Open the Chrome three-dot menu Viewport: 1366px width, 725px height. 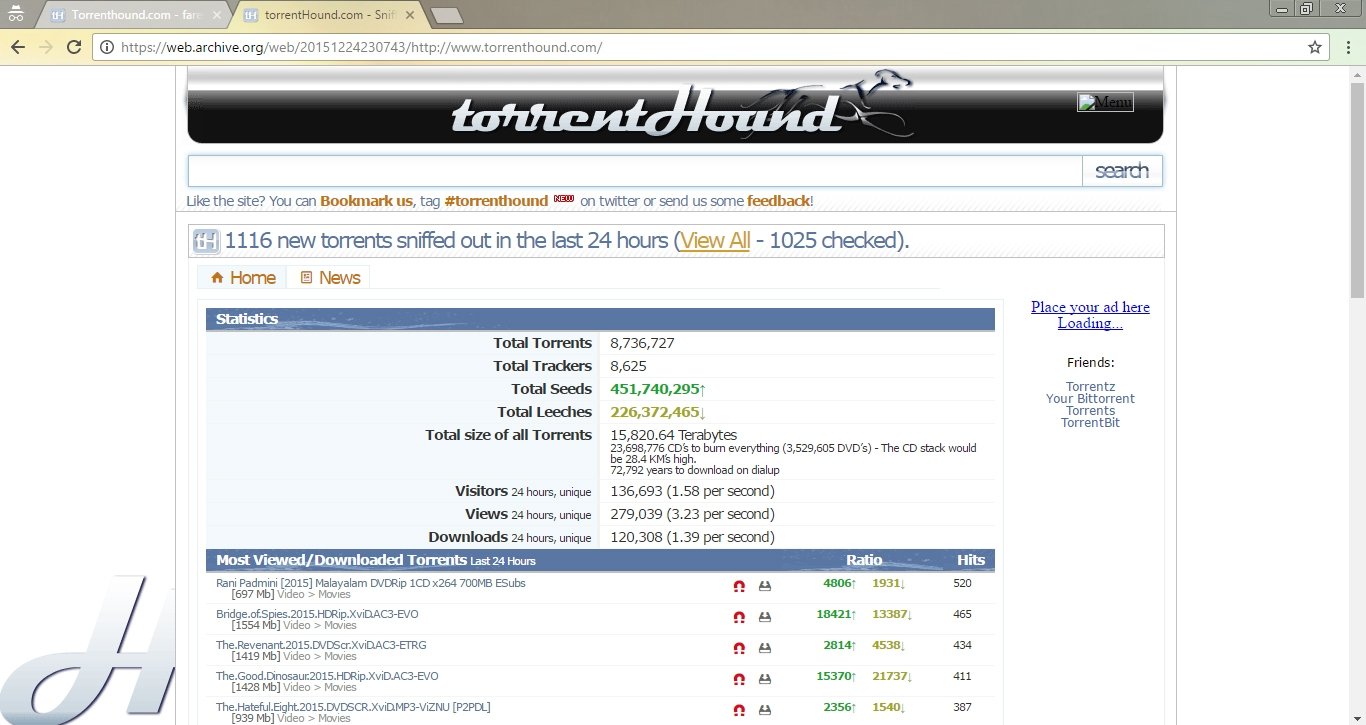[x=1347, y=47]
